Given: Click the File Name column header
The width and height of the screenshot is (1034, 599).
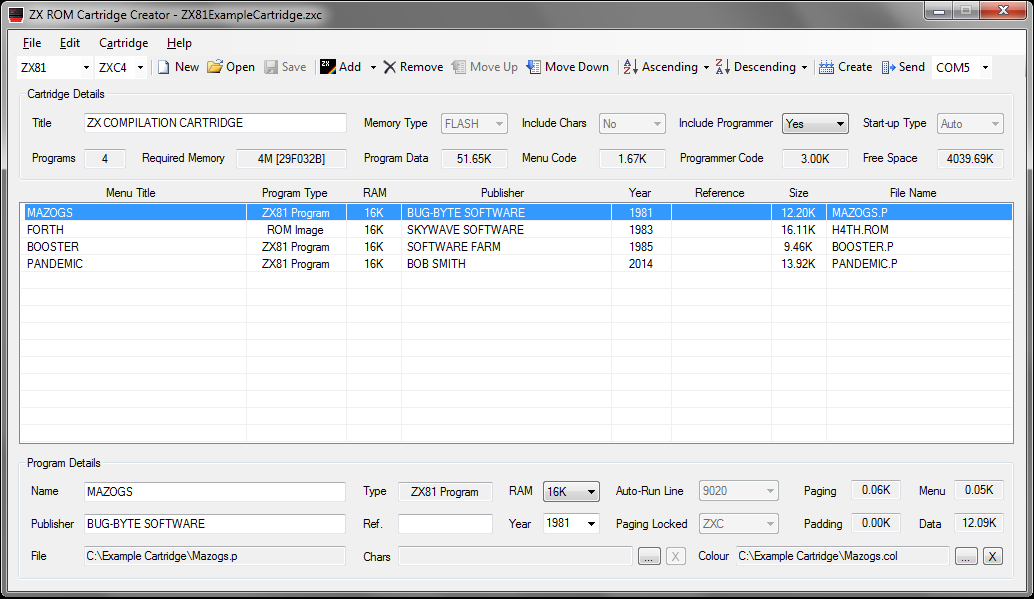Looking at the screenshot, I should pos(913,193).
